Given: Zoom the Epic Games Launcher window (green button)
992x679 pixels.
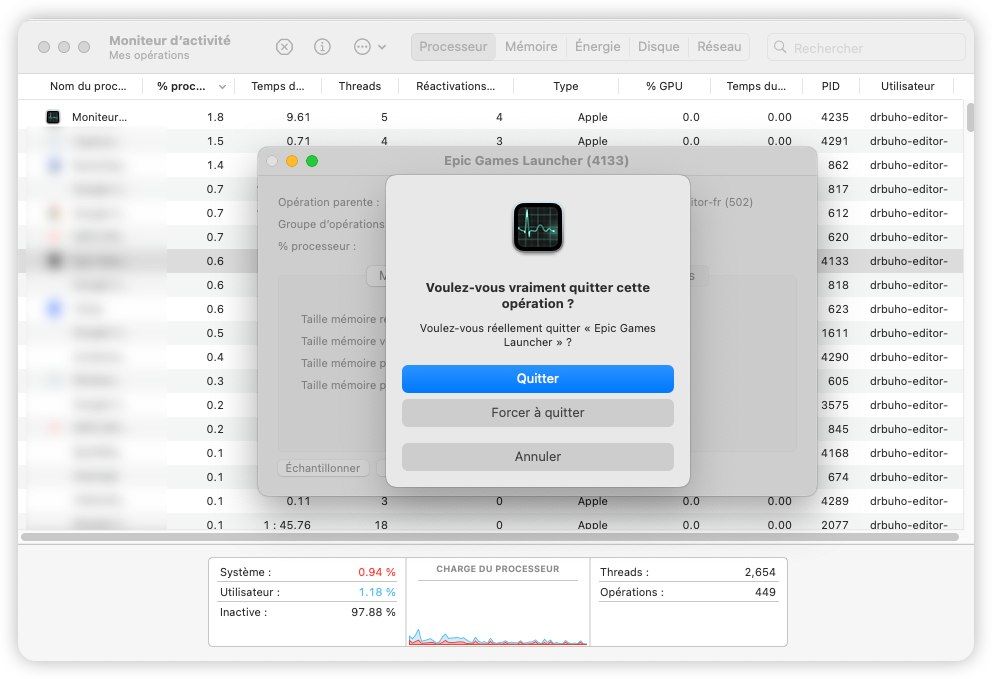Looking at the screenshot, I should point(312,161).
